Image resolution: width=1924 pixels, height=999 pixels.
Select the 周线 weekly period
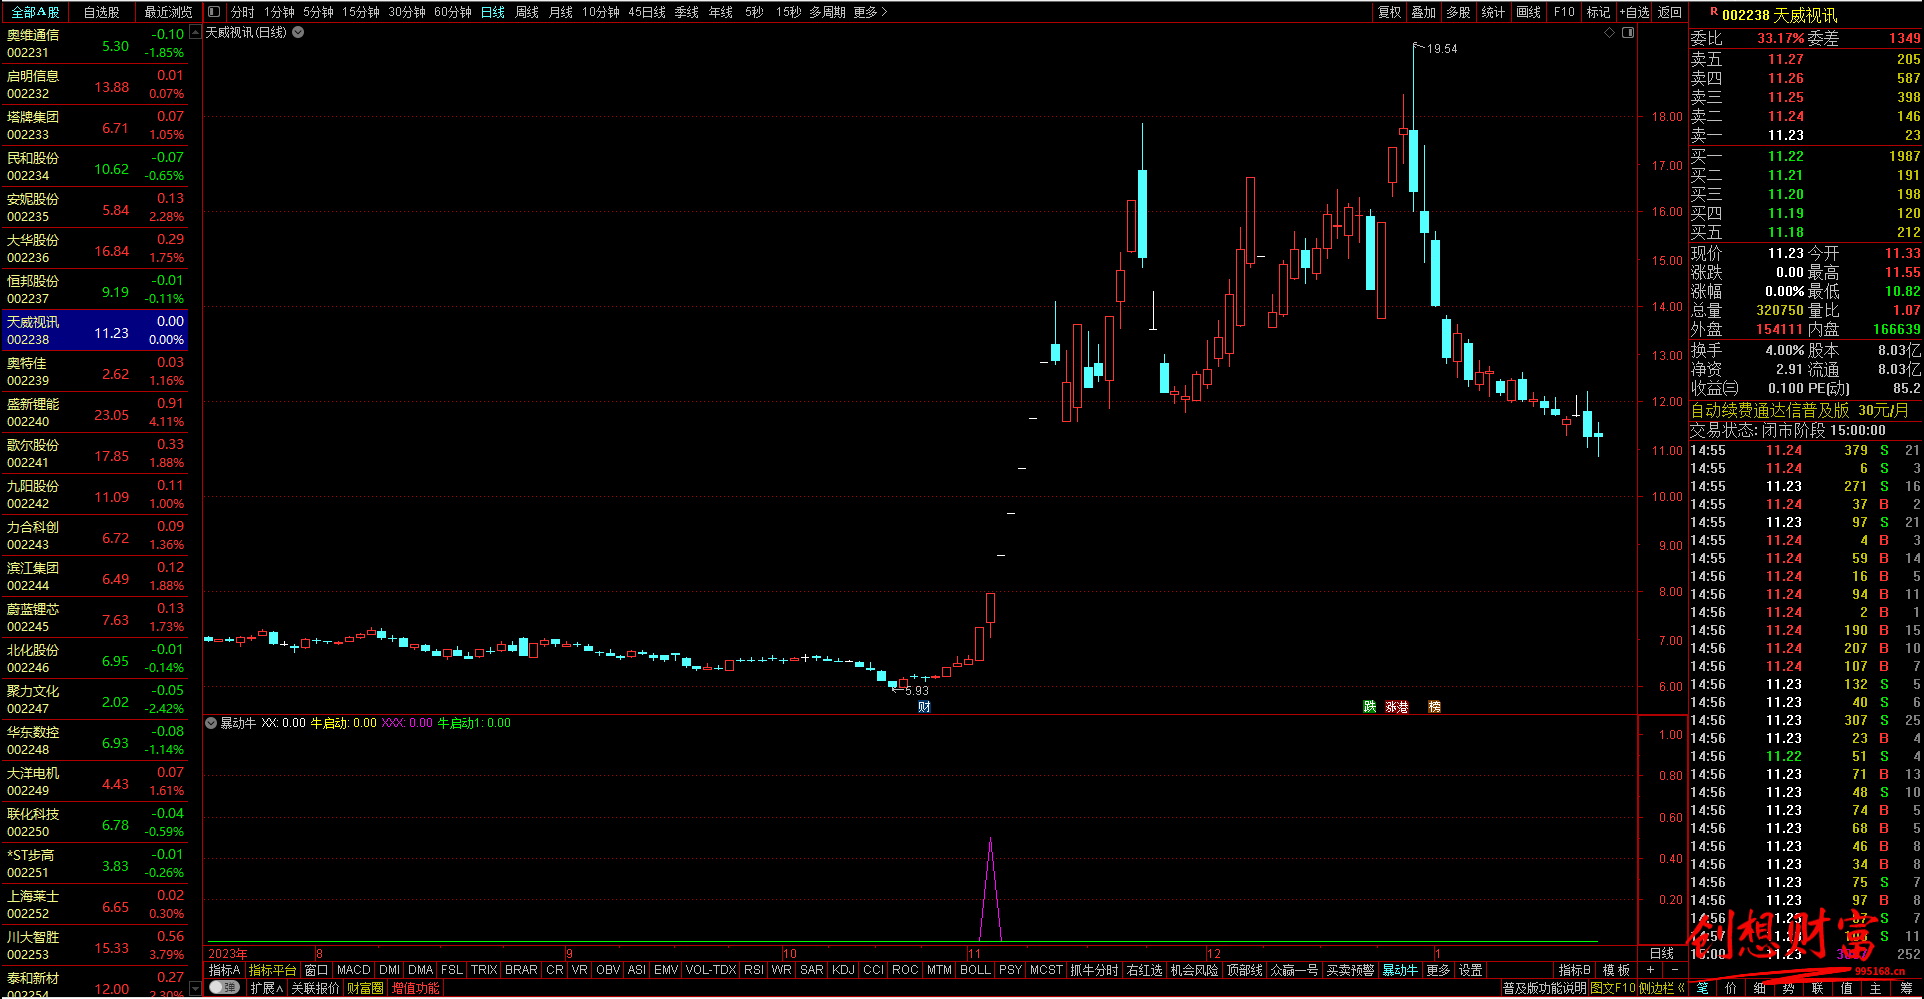tap(527, 12)
